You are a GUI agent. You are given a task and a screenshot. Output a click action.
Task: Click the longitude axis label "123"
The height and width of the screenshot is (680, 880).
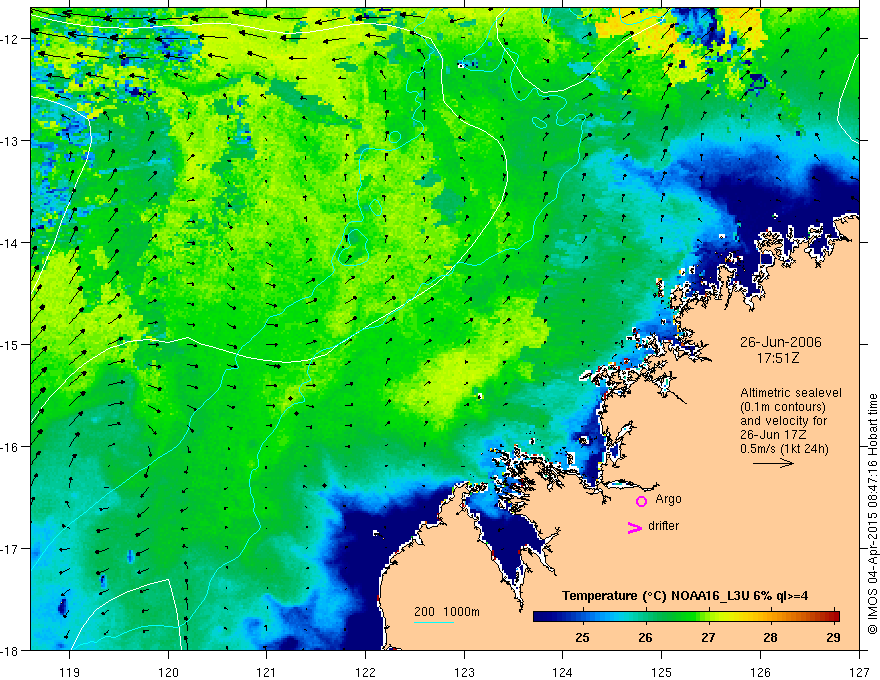pyautogui.click(x=464, y=672)
